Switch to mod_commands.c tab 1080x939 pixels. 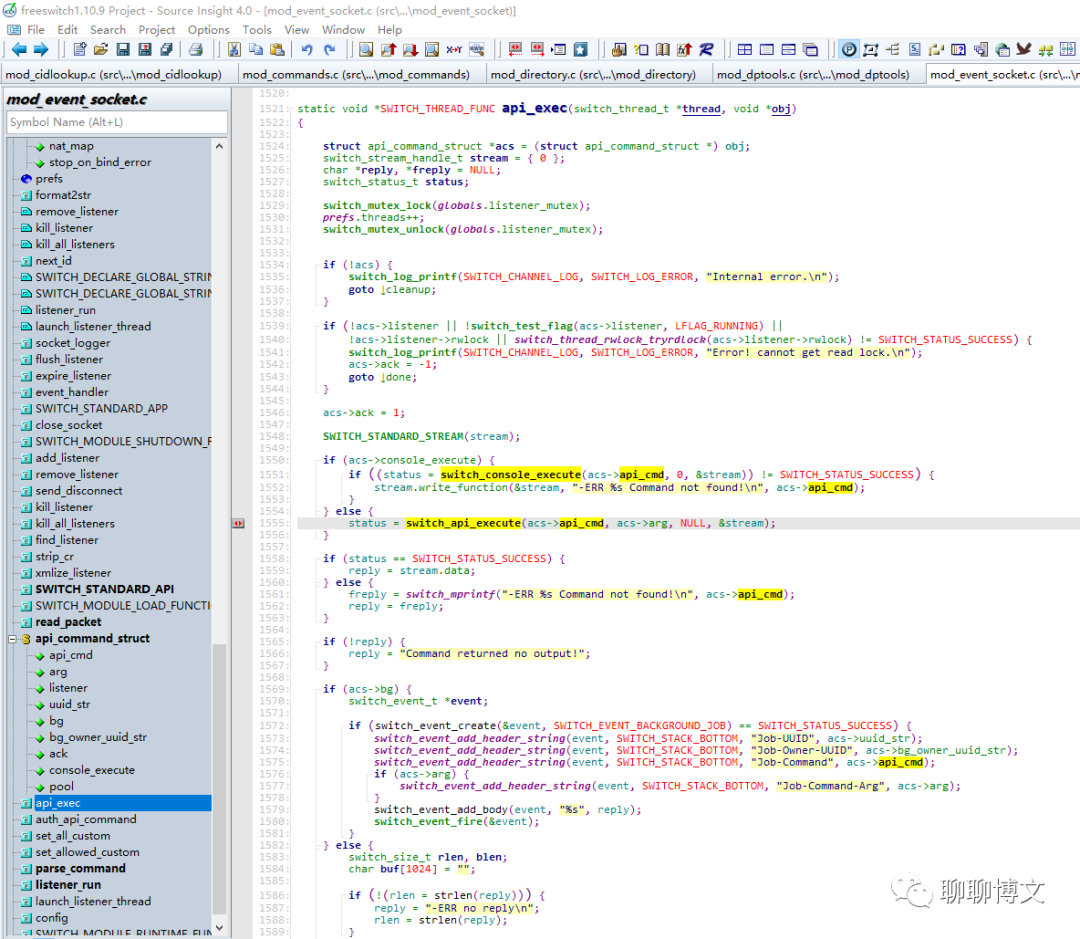pyautogui.click(x=355, y=74)
